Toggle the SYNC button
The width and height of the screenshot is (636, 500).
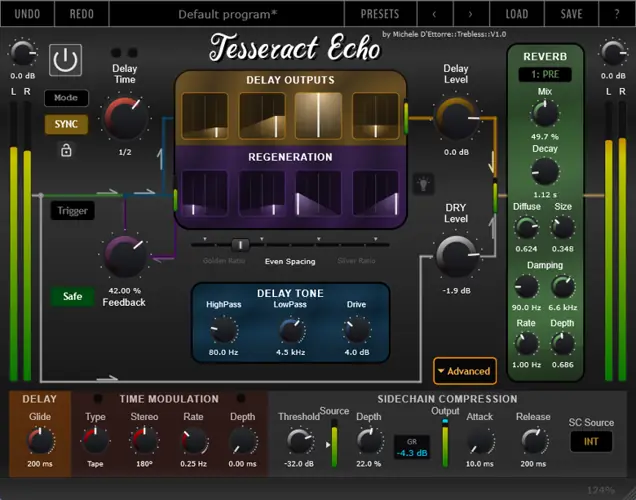coord(66,124)
